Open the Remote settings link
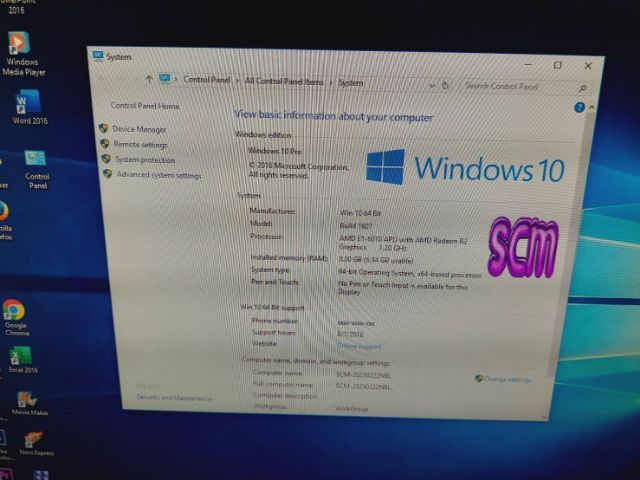 pos(140,144)
